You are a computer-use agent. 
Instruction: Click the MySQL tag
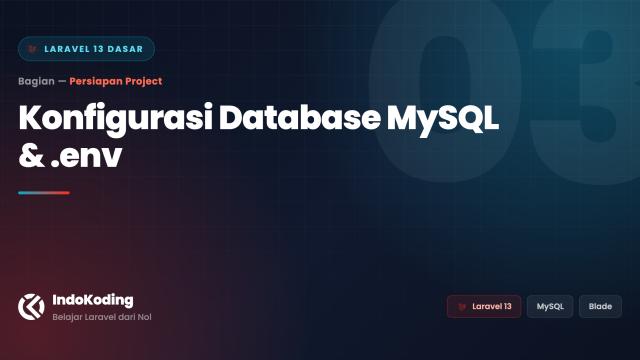pos(550,307)
